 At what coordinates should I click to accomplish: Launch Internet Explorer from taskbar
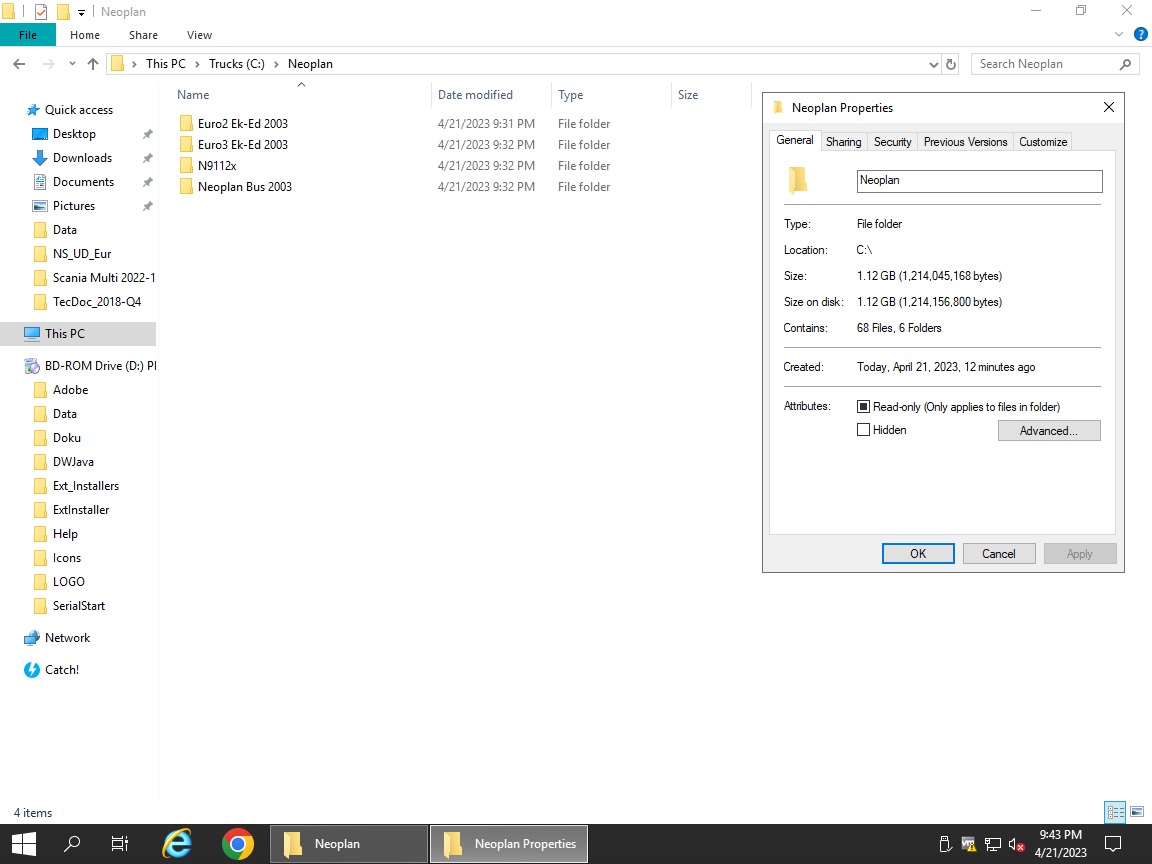click(177, 844)
